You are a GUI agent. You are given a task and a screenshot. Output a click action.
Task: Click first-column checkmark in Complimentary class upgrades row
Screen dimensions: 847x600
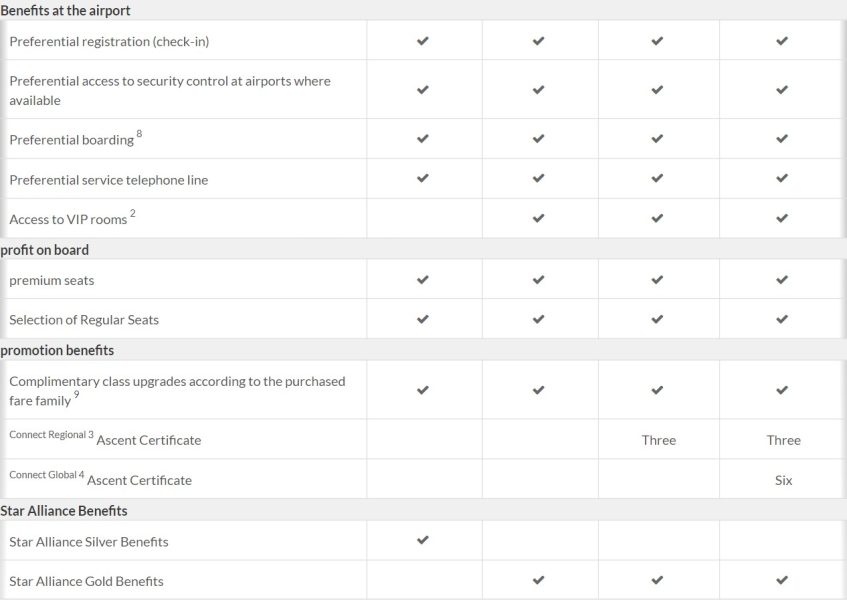423,390
